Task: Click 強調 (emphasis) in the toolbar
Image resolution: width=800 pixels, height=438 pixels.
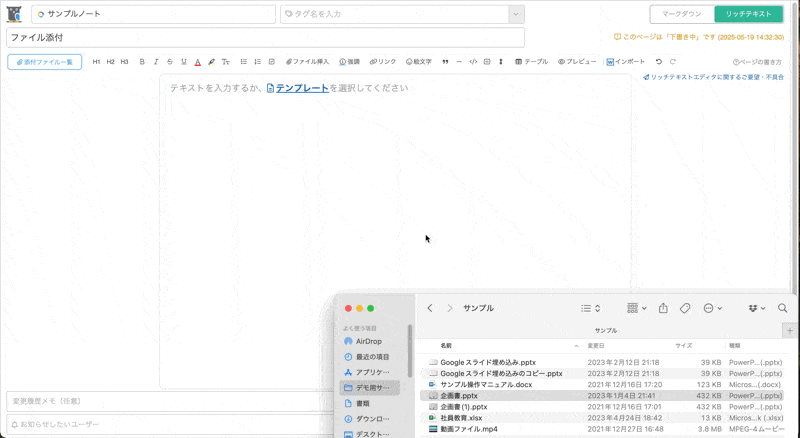Action: (x=349, y=62)
